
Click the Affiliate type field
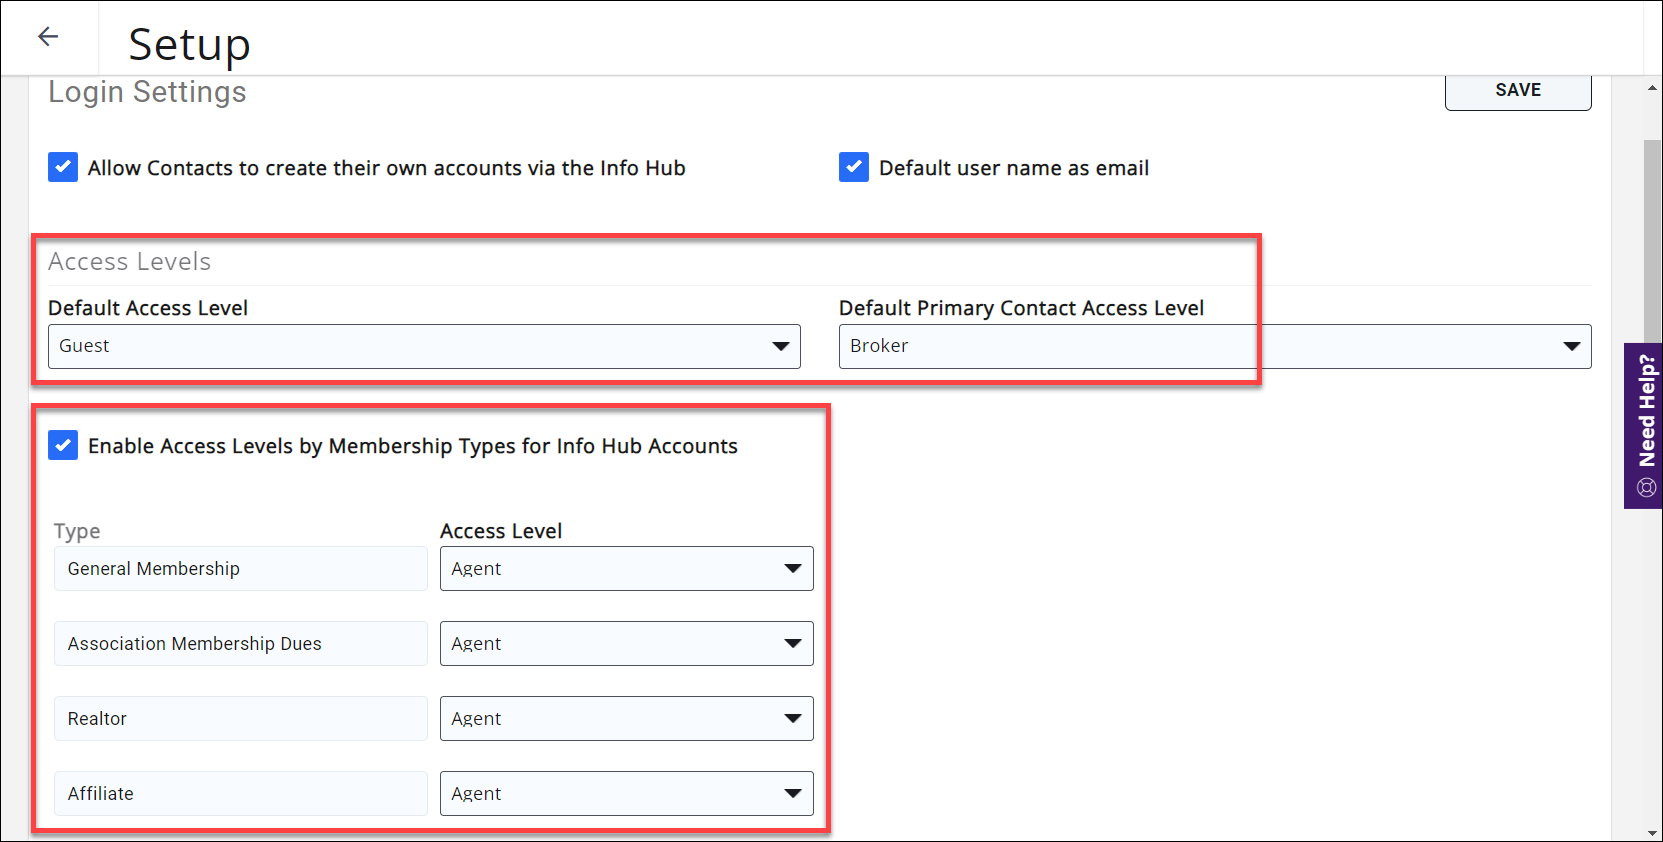tap(240, 793)
